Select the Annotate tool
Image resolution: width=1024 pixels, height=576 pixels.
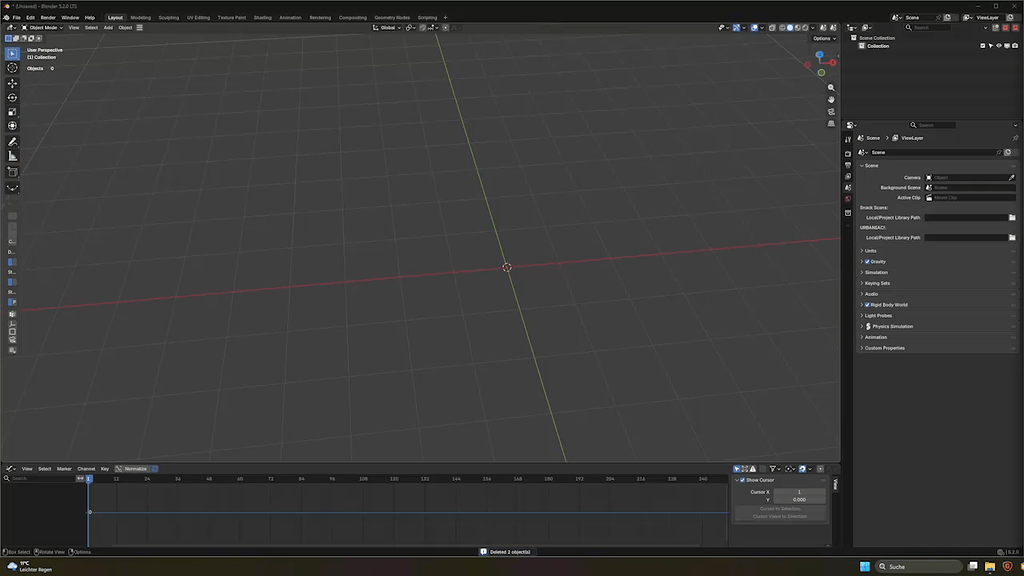click(12, 142)
